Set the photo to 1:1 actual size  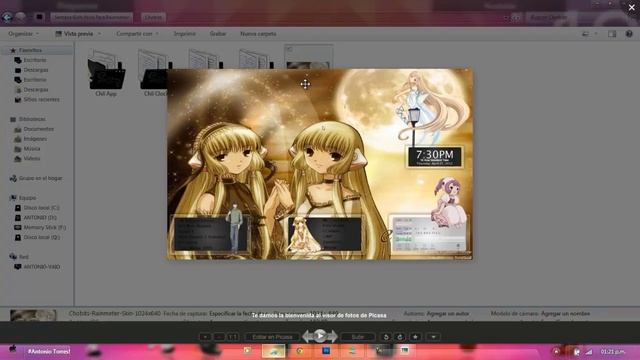[x=233, y=337]
